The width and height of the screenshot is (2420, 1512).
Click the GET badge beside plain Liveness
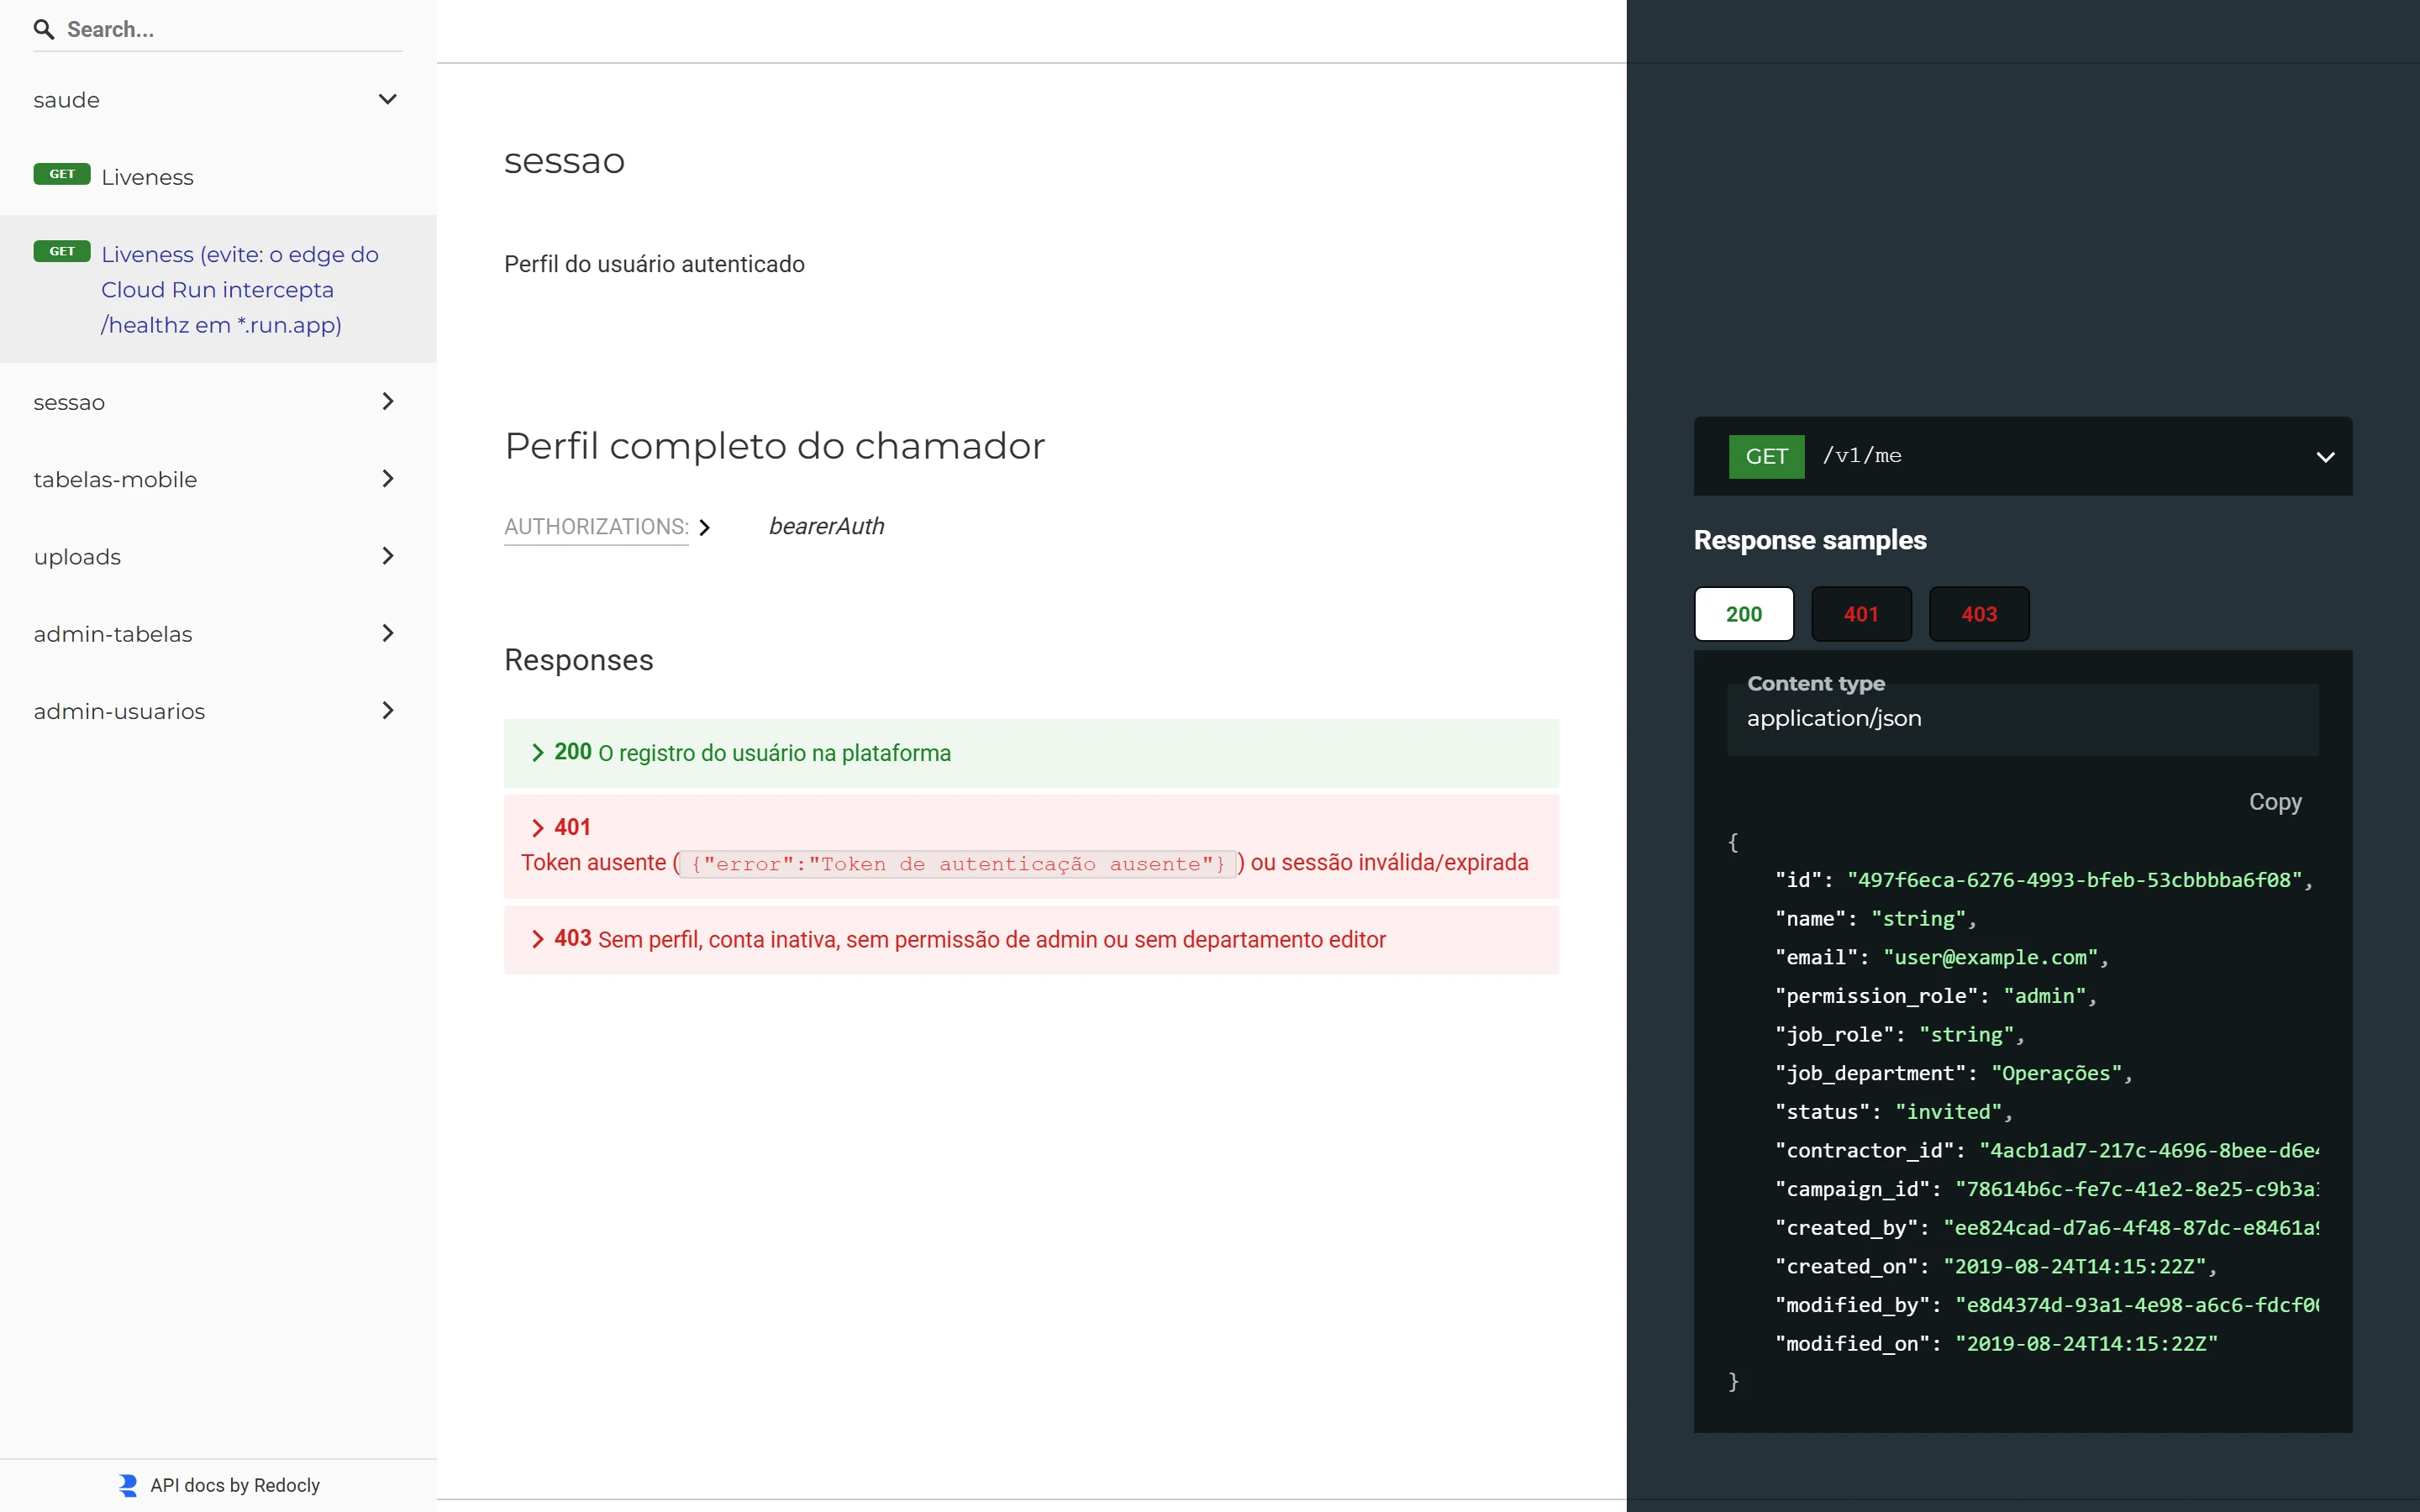tap(62, 174)
